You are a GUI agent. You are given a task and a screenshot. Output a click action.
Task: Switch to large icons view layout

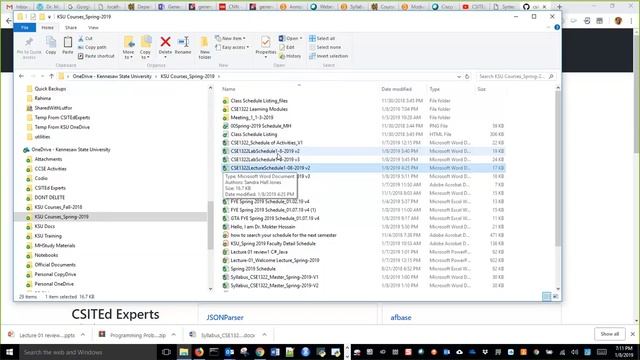[556, 297]
